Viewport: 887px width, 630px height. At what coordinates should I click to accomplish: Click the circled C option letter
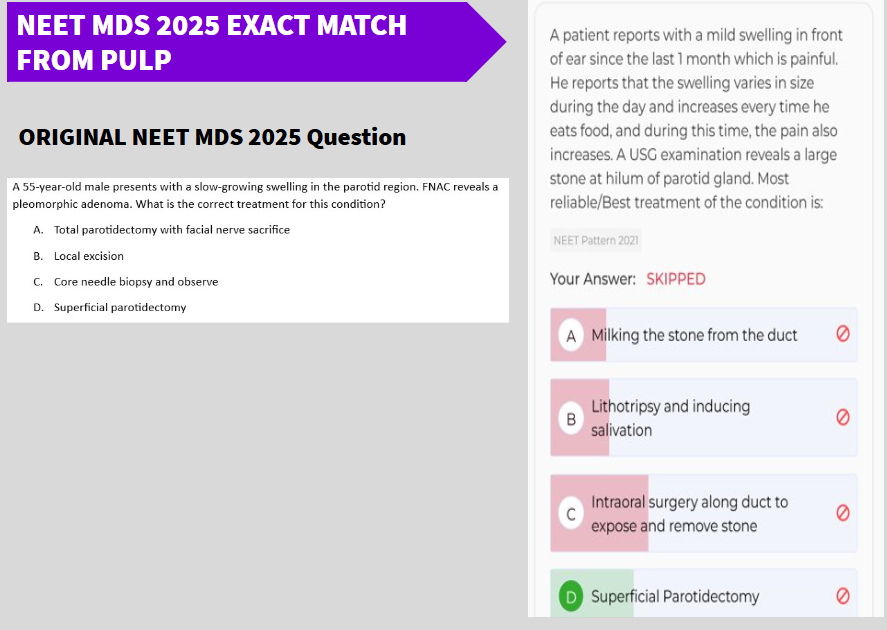coord(571,514)
